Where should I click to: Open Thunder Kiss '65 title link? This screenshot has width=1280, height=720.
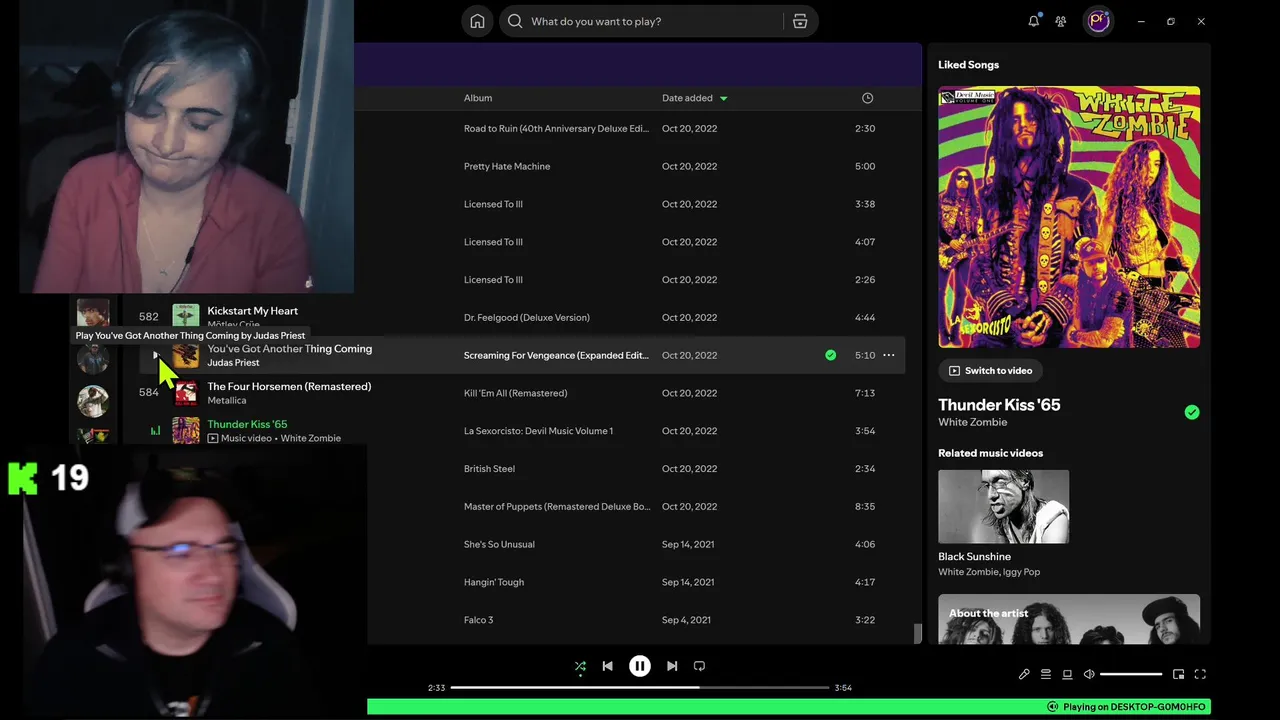click(999, 405)
